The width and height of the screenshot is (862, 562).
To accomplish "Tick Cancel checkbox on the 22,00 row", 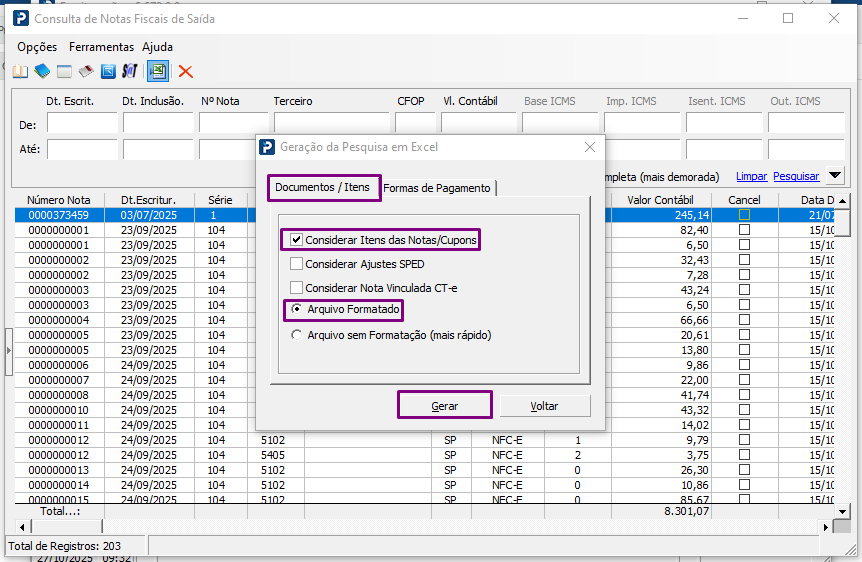I will coord(744,379).
